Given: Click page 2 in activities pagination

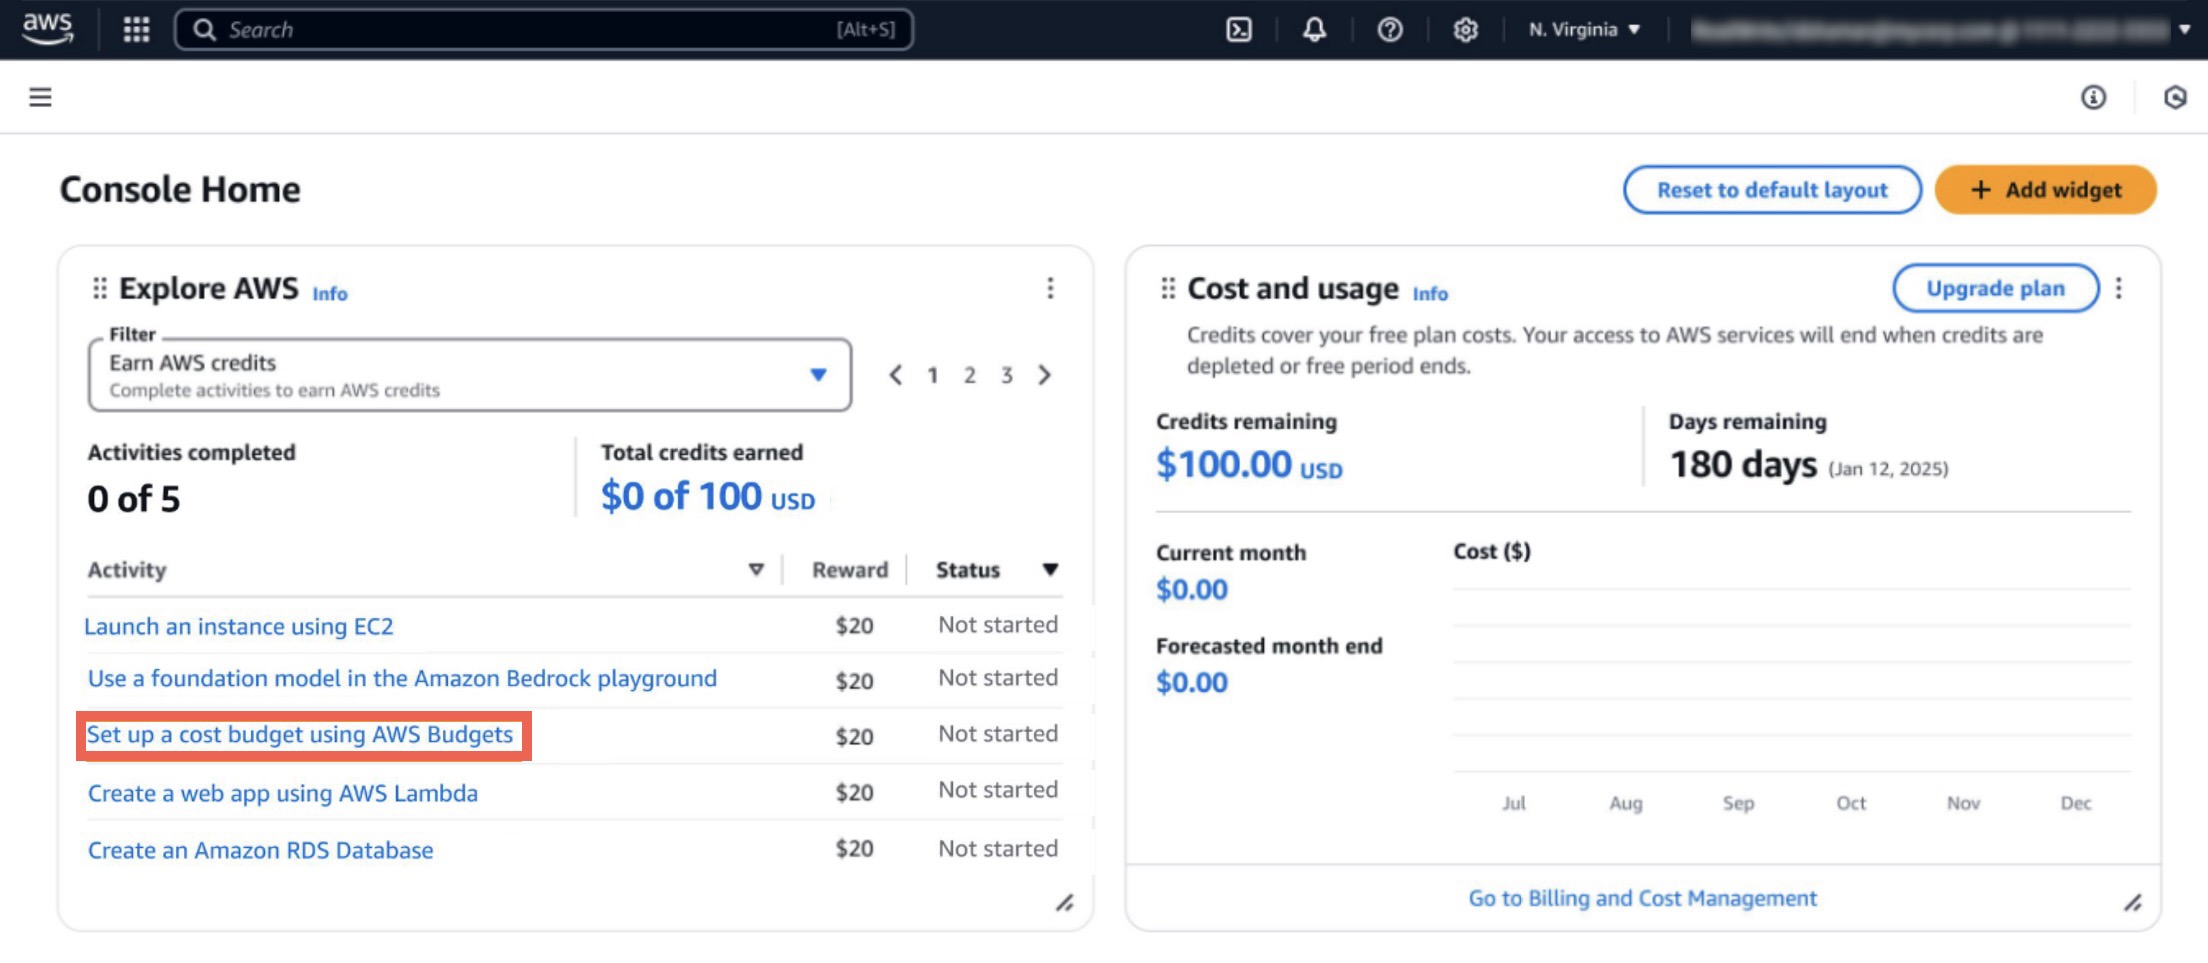Looking at the screenshot, I should (969, 375).
